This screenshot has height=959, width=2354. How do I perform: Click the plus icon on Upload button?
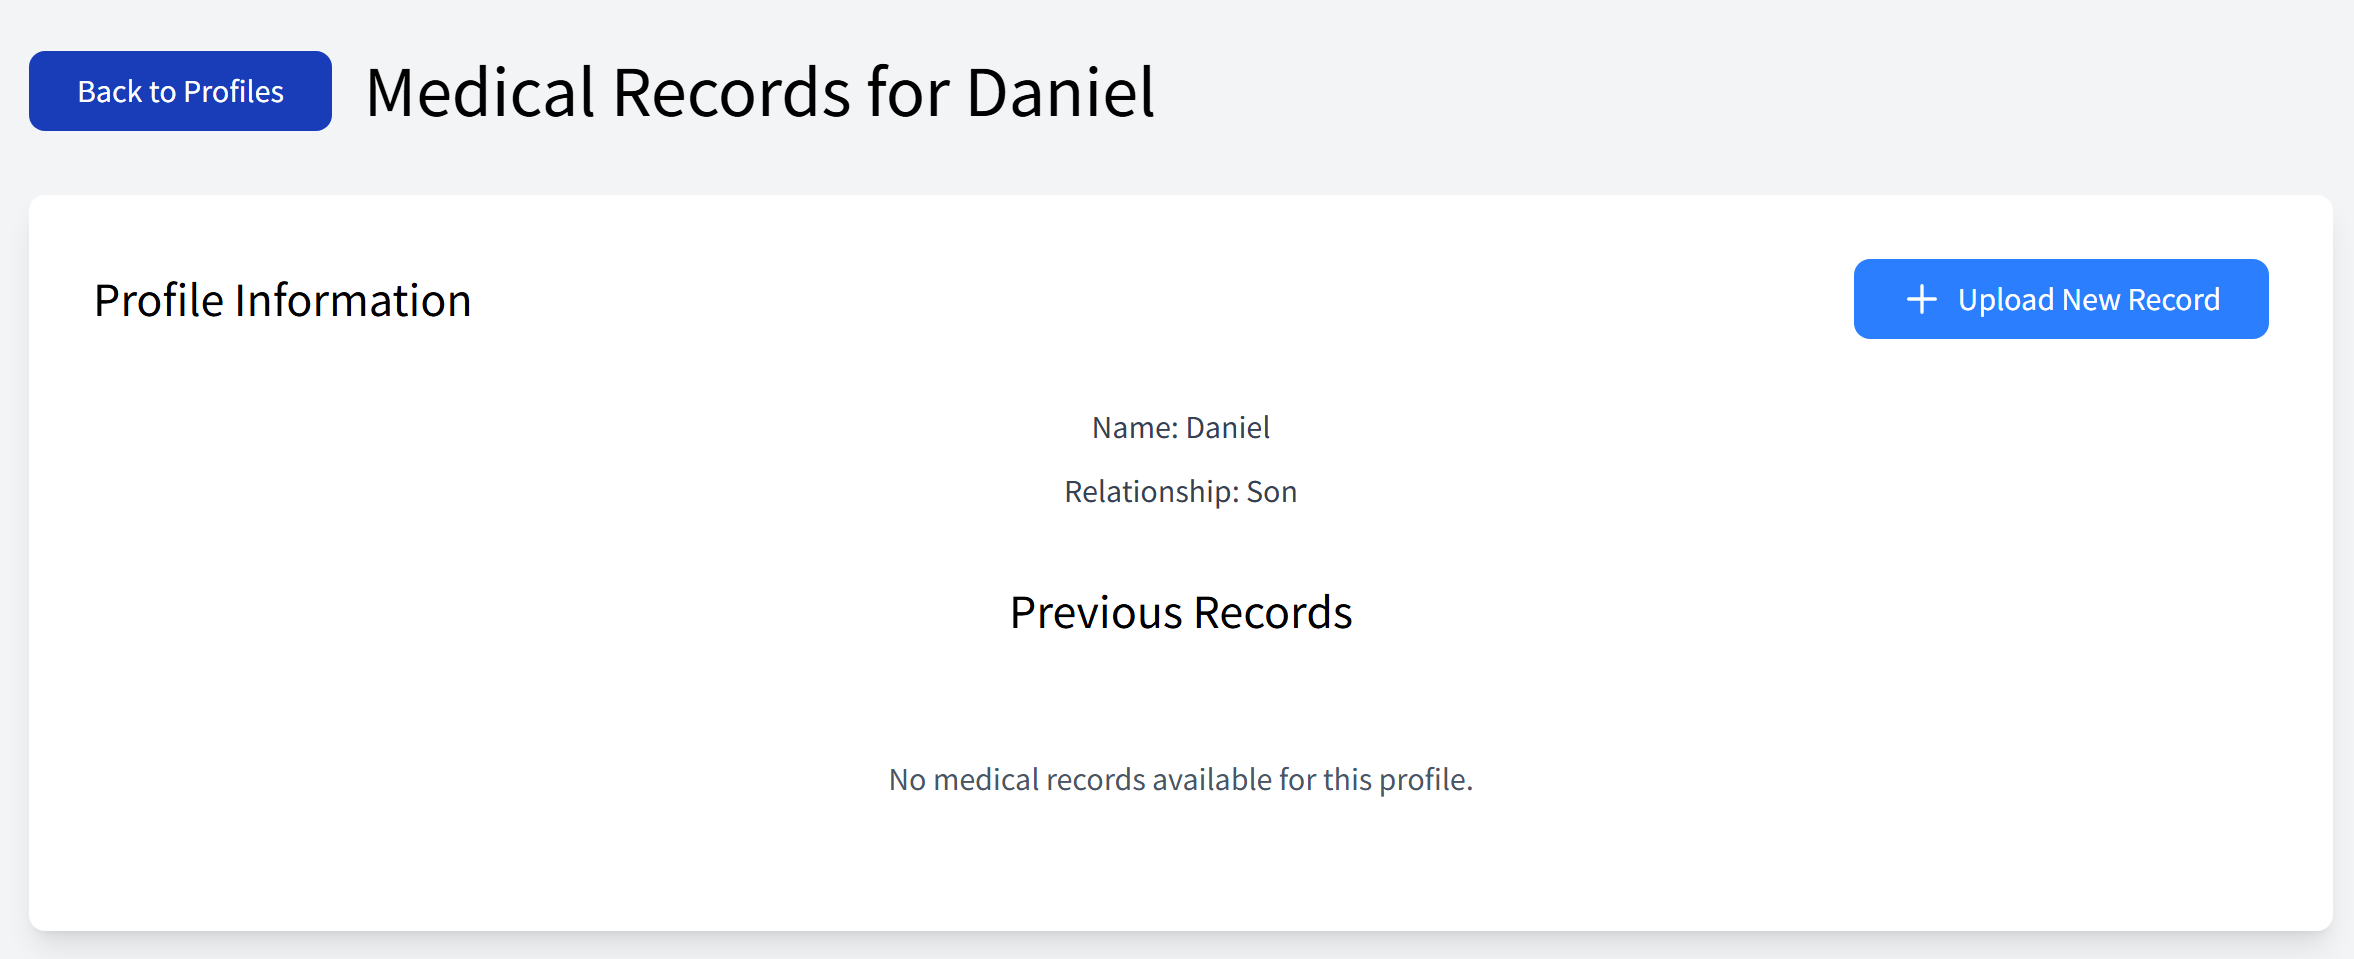pos(1921,299)
